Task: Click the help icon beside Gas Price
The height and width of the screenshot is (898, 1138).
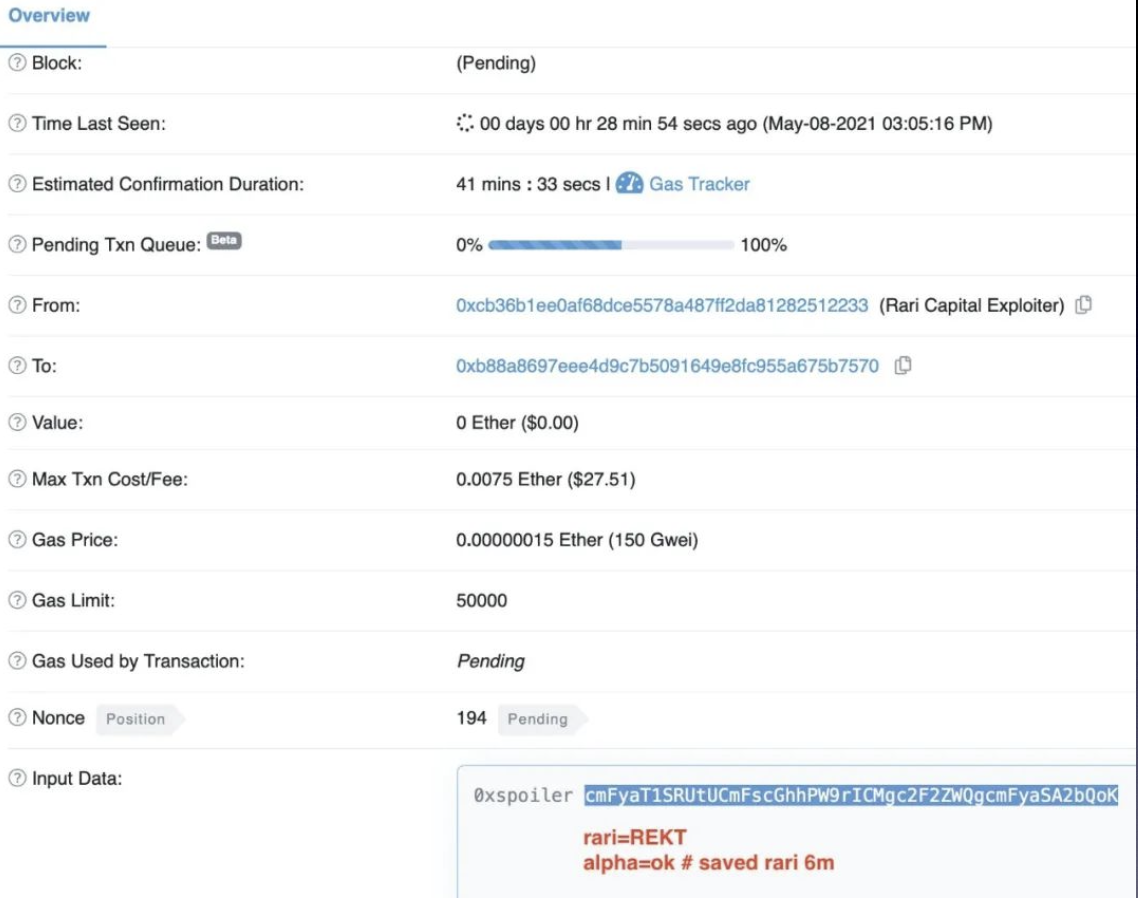Action: coord(17,539)
